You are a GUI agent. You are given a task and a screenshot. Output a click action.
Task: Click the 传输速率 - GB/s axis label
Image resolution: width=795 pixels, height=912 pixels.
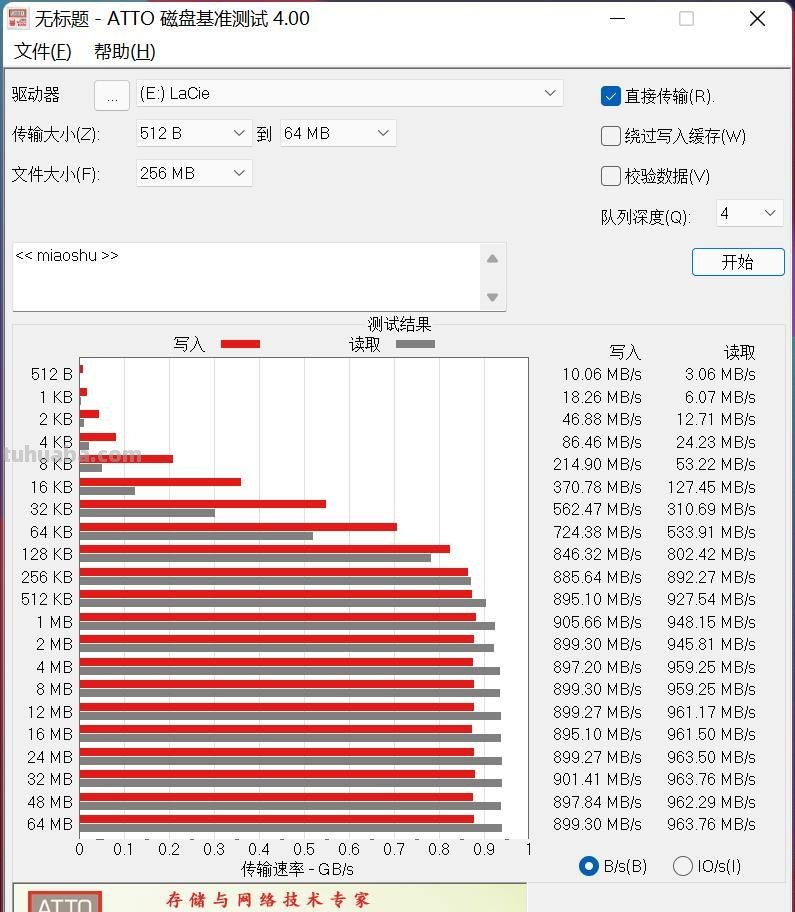pyautogui.click(x=297, y=870)
